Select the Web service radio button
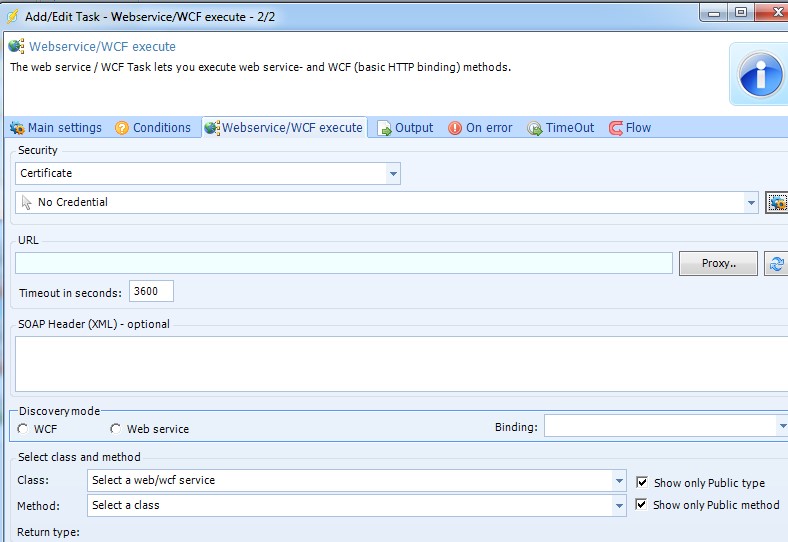 coord(116,429)
